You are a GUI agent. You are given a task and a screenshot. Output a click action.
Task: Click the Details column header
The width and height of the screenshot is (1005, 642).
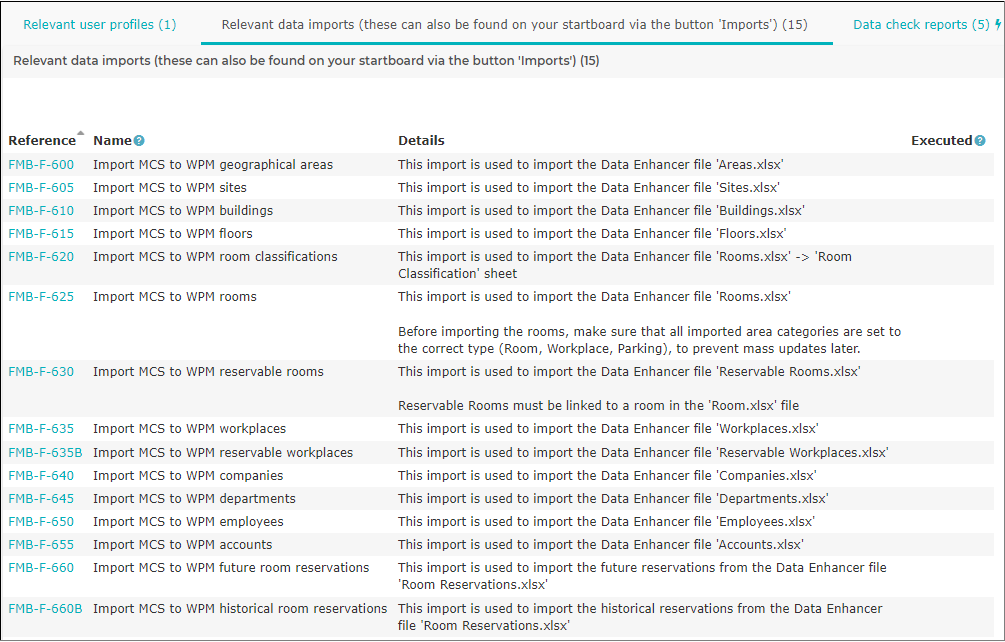pyautogui.click(x=421, y=141)
